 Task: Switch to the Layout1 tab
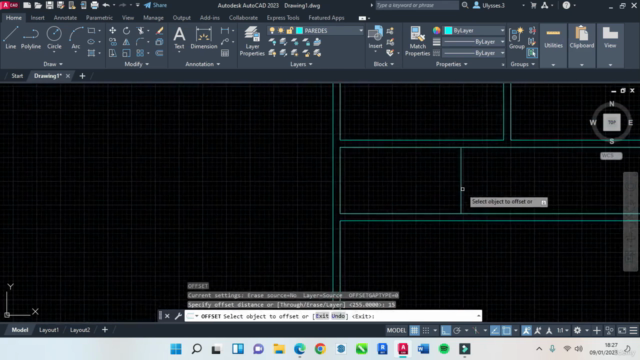pos(49,330)
